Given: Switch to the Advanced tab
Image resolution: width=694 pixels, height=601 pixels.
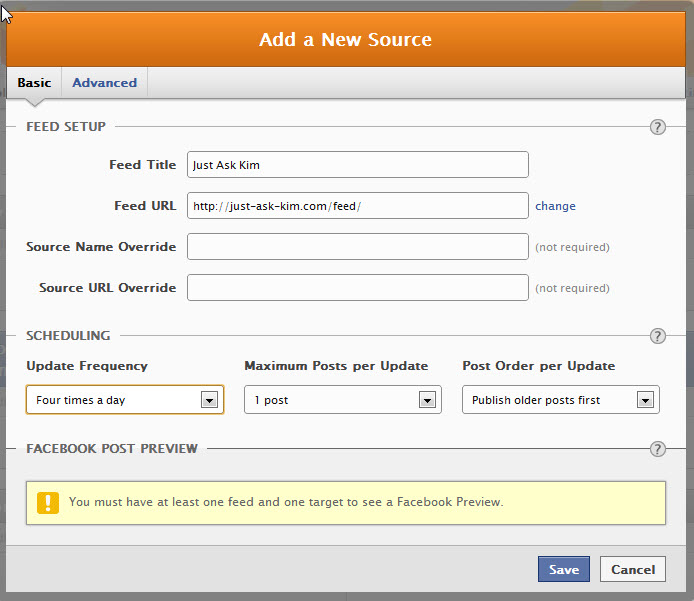Looking at the screenshot, I should point(104,83).
